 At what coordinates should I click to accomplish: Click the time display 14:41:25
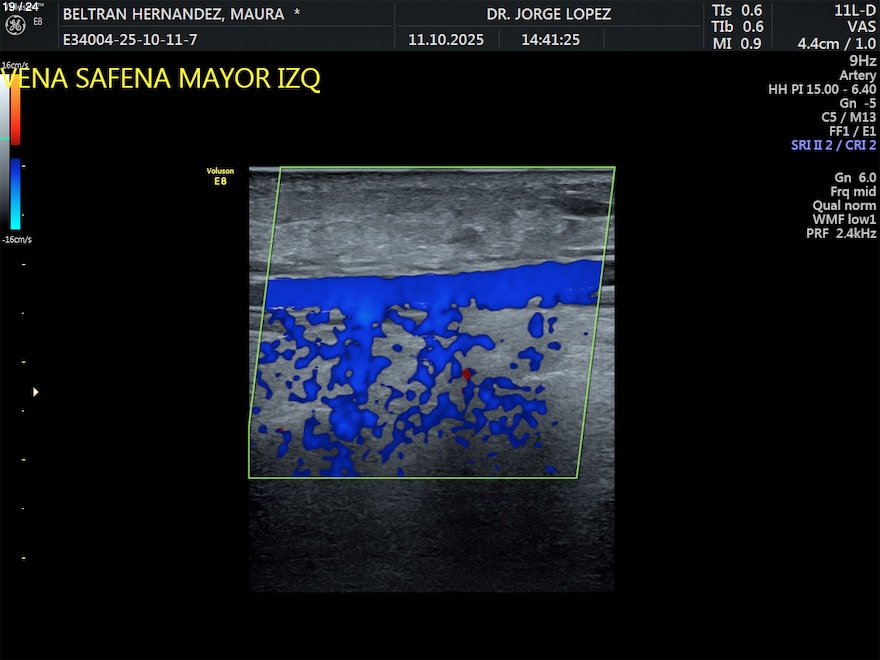point(550,40)
